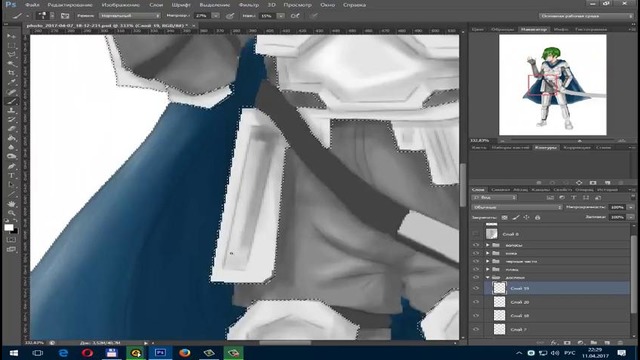This screenshot has height=360, width=640.
Task: Open the Просмотр menu
Action: 298,5
